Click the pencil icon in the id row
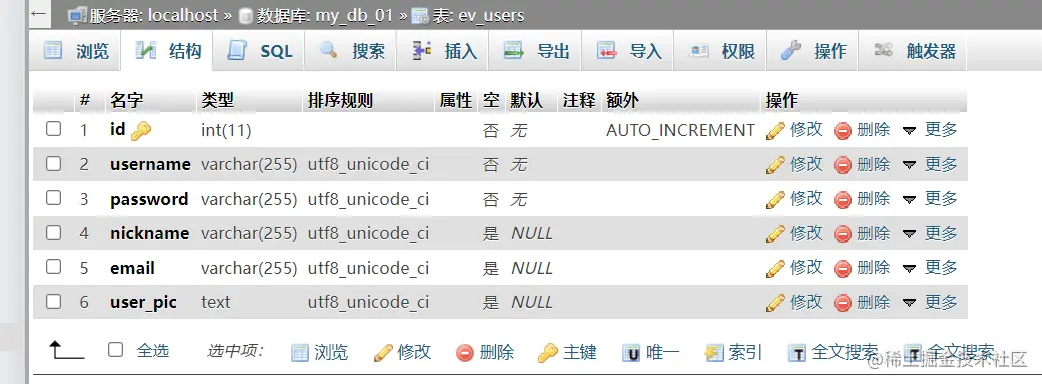The height and width of the screenshot is (384, 1042). 775,131
